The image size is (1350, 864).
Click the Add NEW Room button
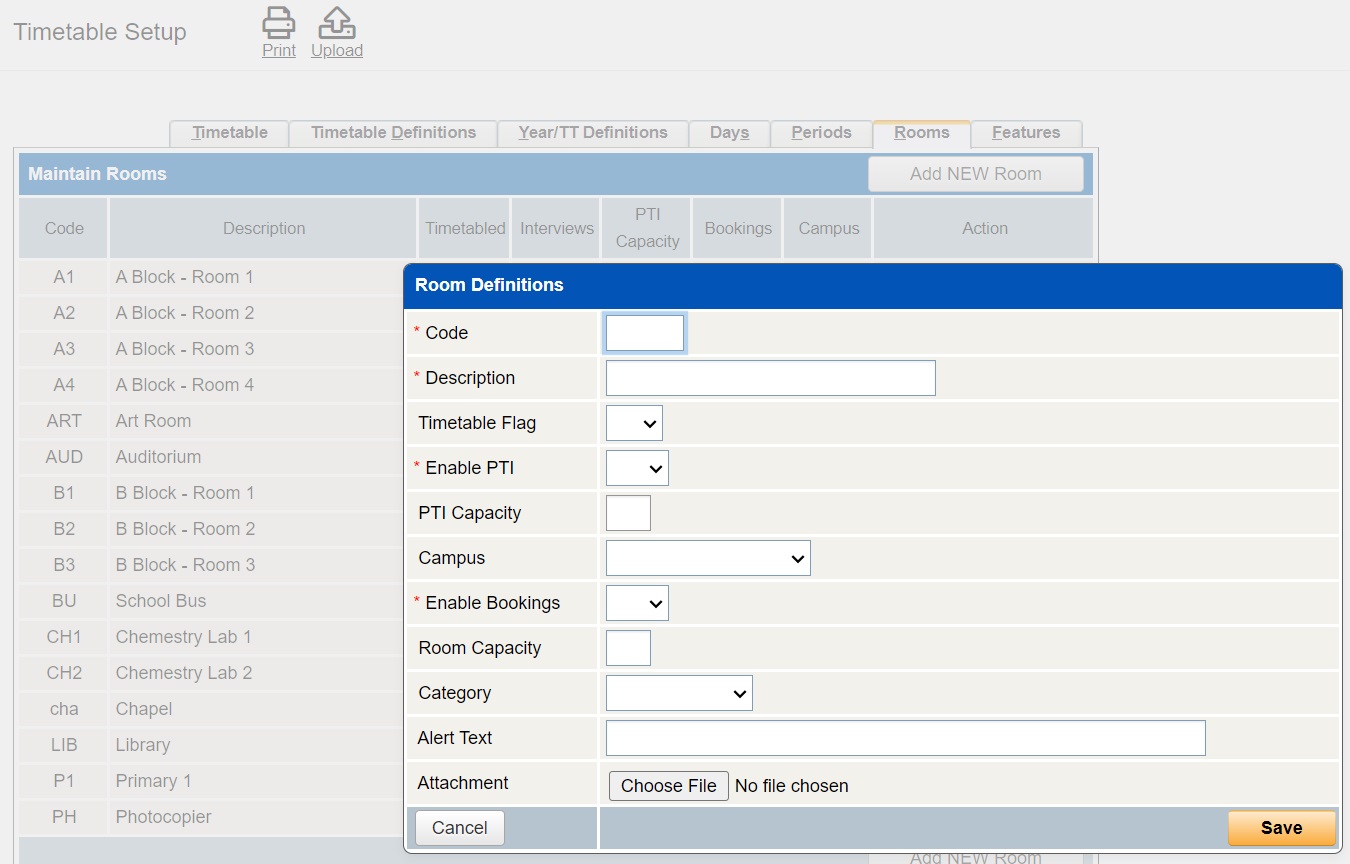pos(975,174)
